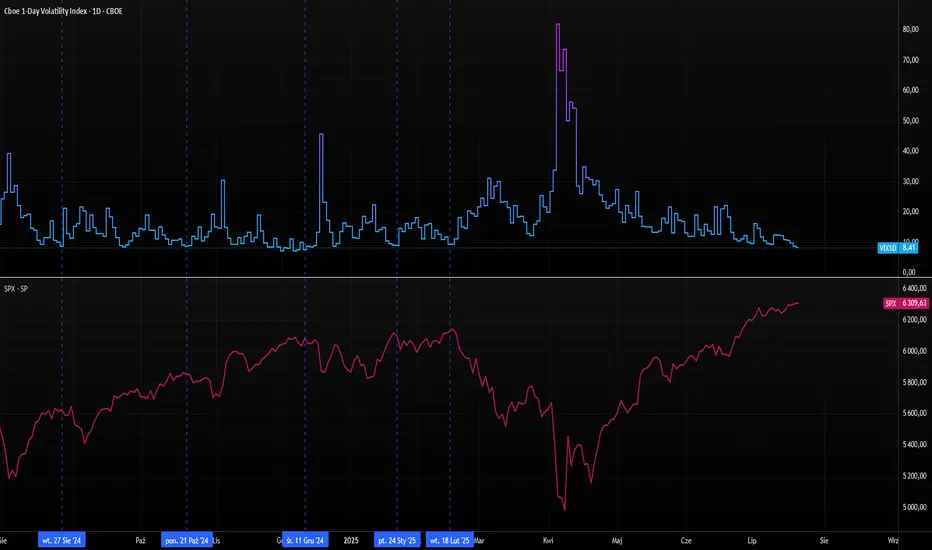Viewport: 932px width, 550px height.
Task: Click the 80,00 level on volatility scale
Action: pyautogui.click(x=910, y=29)
